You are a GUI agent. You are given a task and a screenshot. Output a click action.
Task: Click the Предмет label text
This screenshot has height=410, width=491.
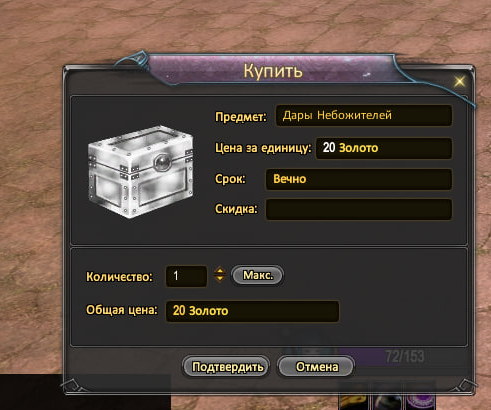[x=241, y=117]
